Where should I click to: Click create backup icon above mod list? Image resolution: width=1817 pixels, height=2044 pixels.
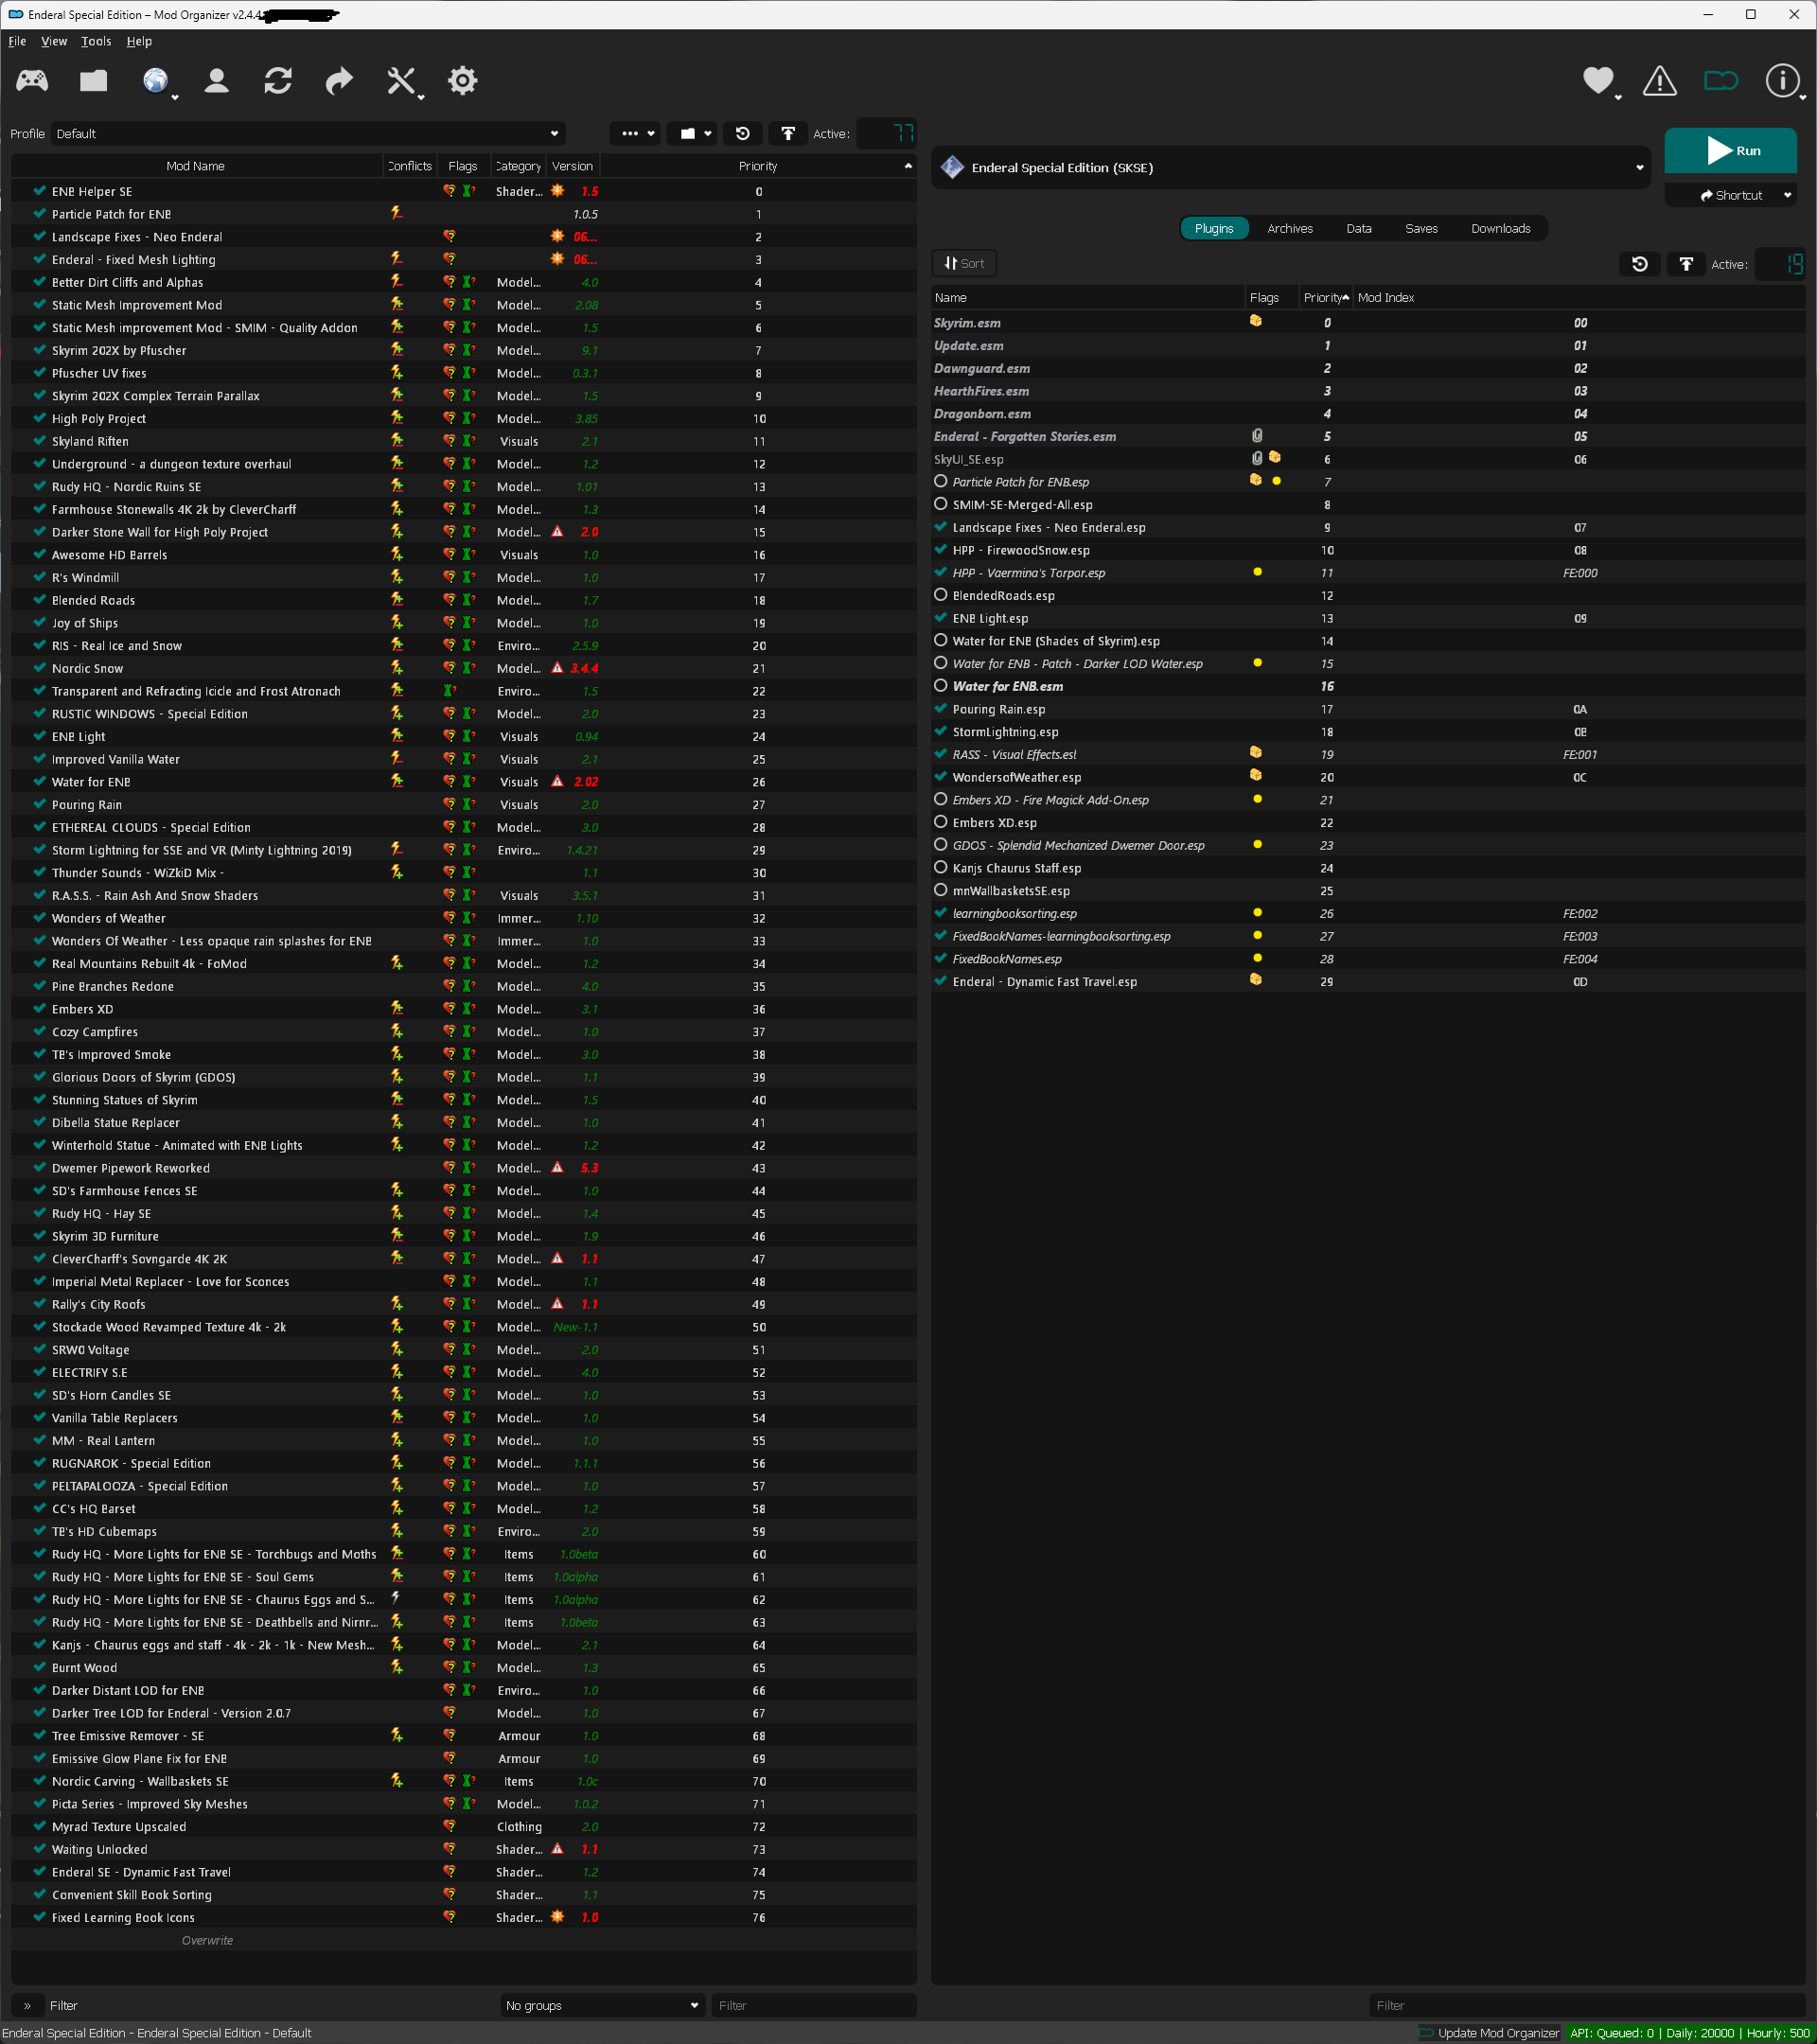(788, 133)
